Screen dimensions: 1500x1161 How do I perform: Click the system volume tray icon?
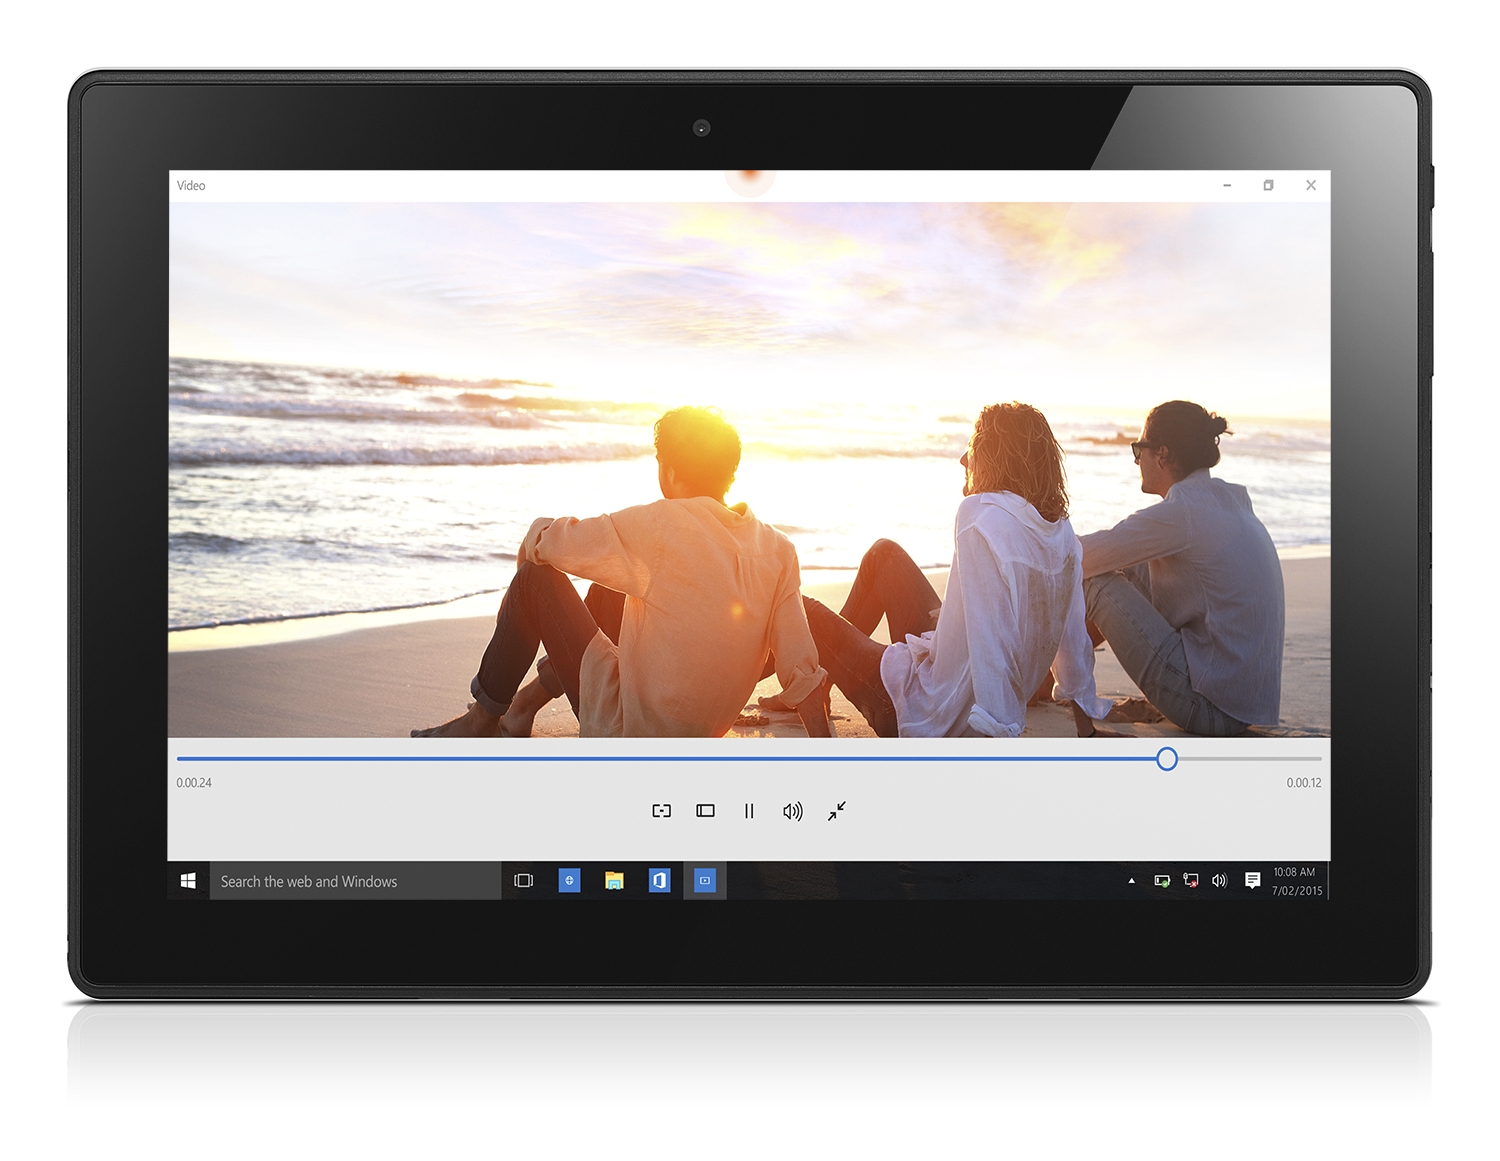(x=1219, y=881)
